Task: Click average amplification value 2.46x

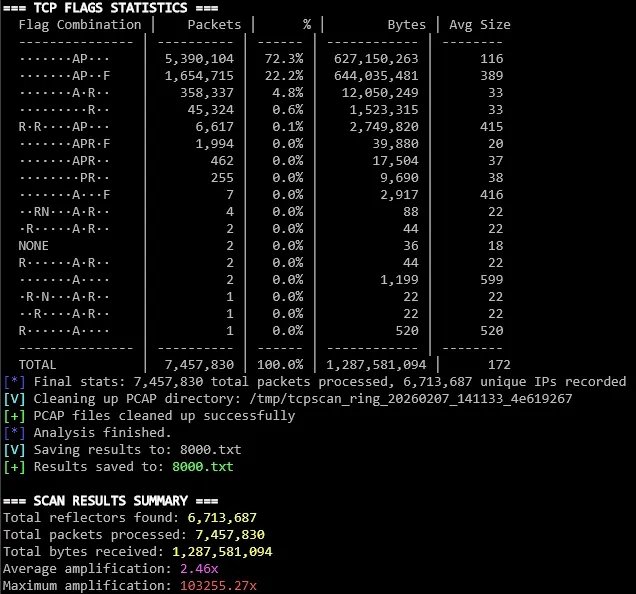Action: click(x=199, y=569)
